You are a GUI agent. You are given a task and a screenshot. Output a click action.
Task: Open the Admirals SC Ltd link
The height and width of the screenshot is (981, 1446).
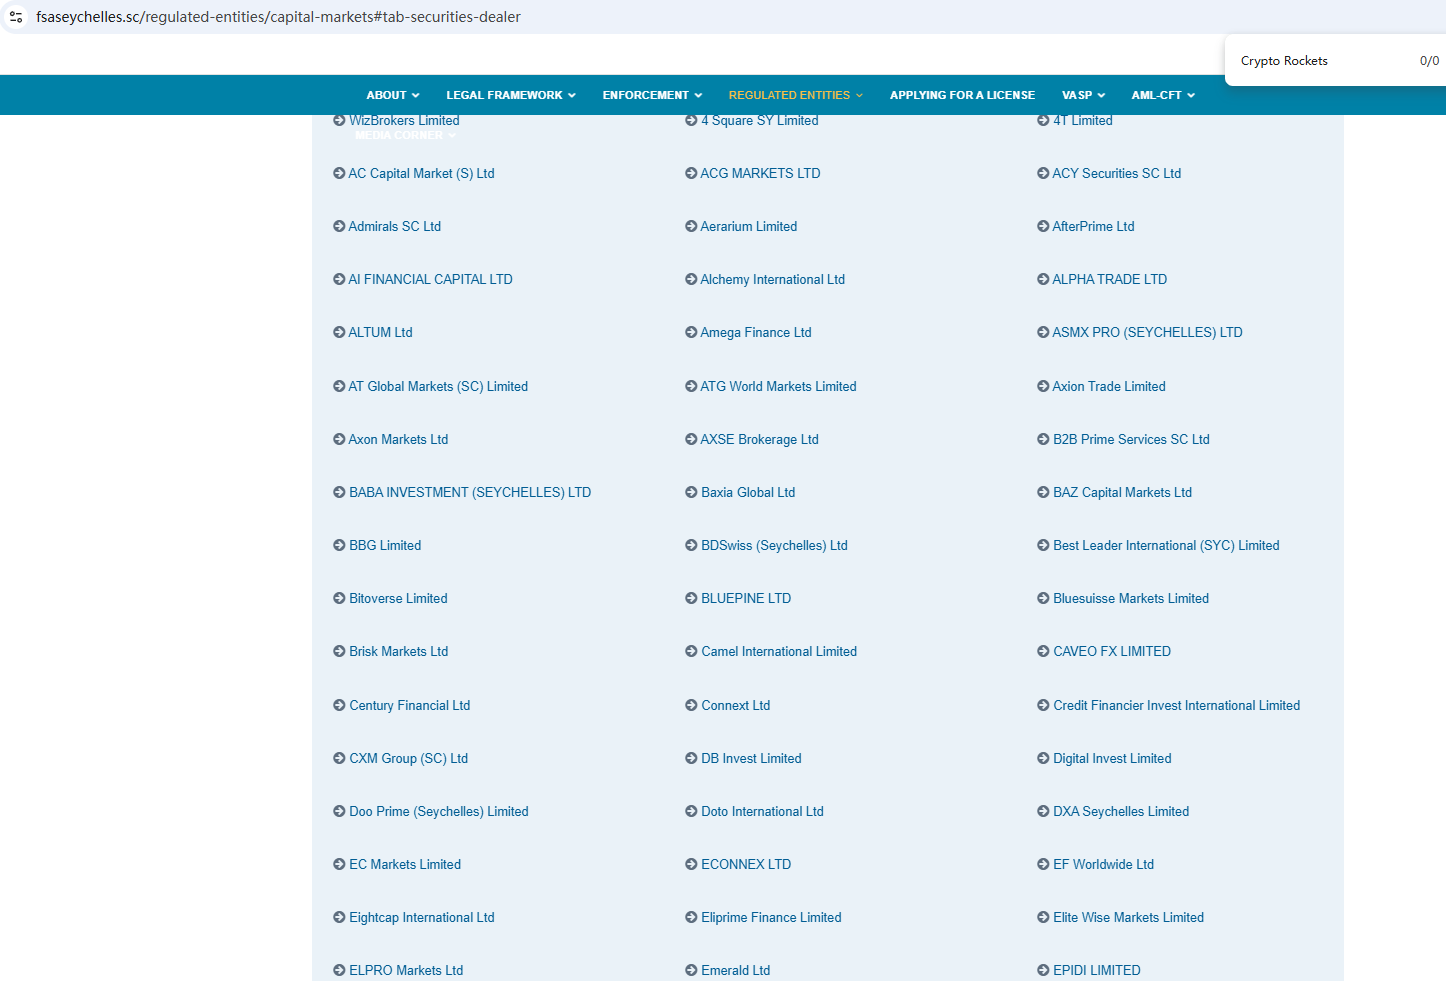click(394, 226)
